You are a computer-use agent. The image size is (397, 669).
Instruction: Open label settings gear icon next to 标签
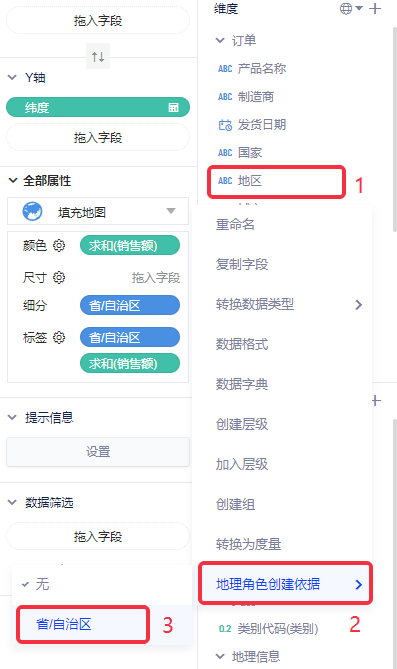coord(59,337)
